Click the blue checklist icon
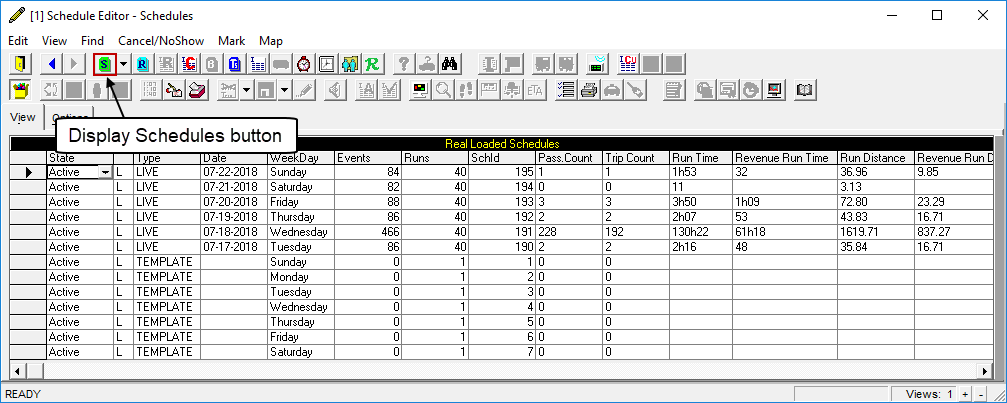The height and width of the screenshot is (403, 1007). click(x=566, y=90)
